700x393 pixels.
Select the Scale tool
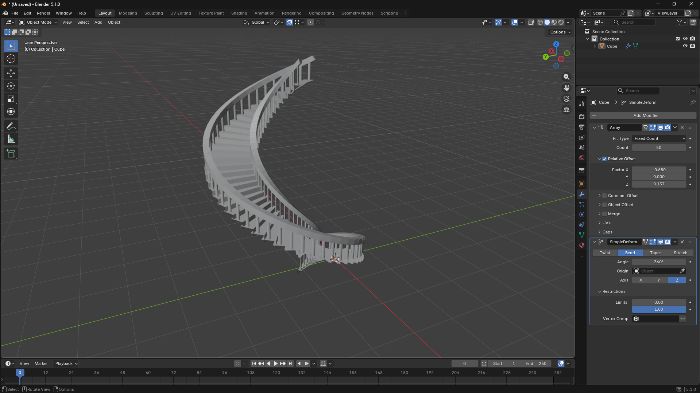tap(11, 98)
